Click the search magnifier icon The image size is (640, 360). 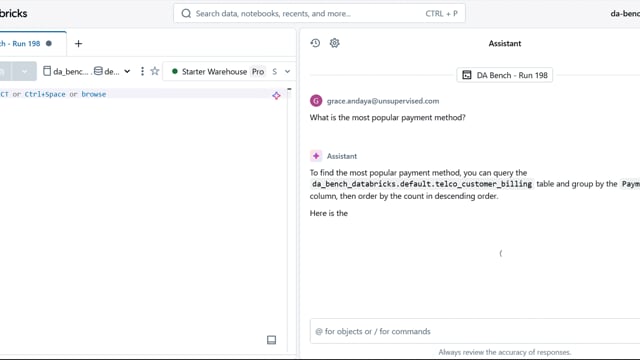pyautogui.click(x=186, y=13)
